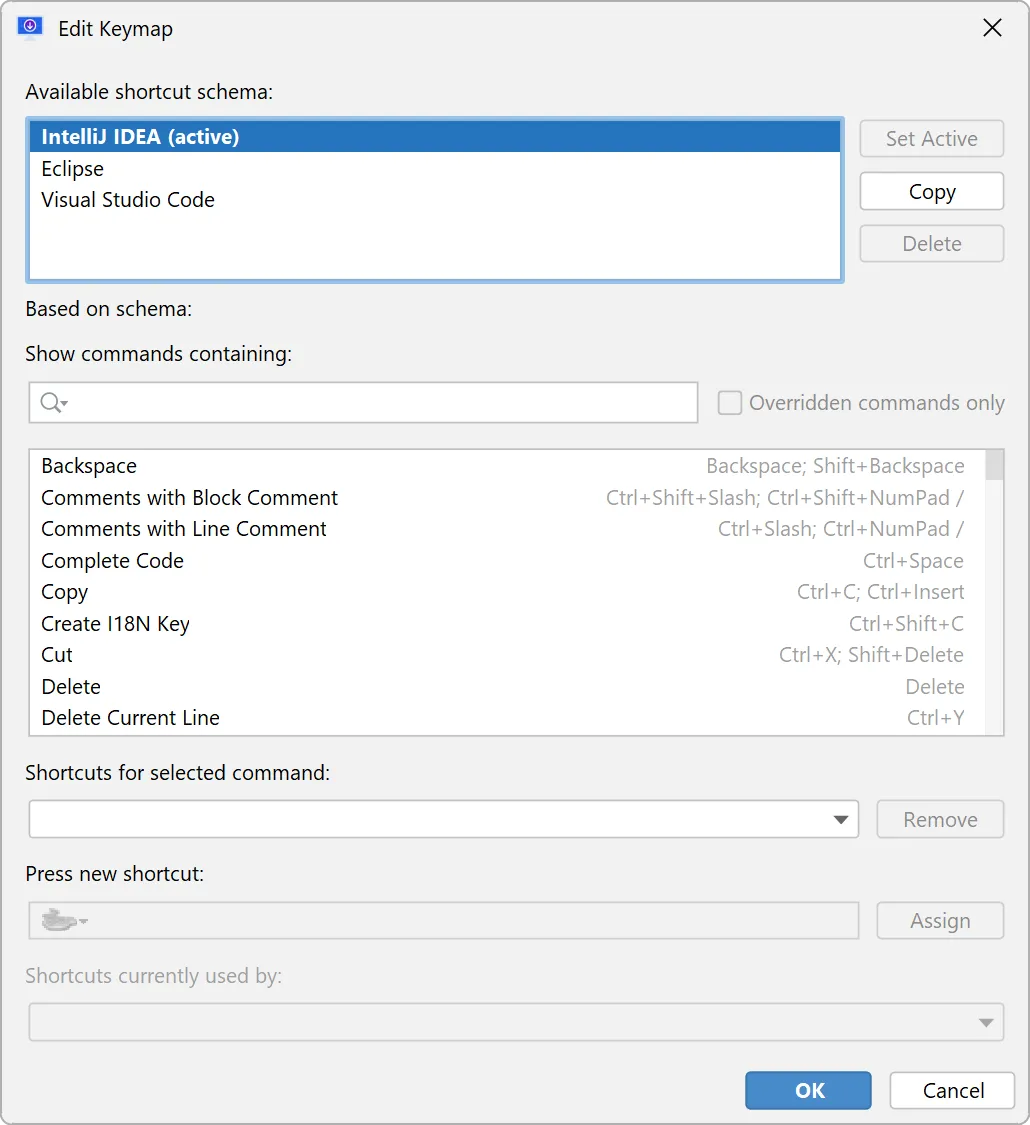Viewport: 1030px width, 1125px height.
Task: Select the Delete command in list
Action: pos(507,687)
